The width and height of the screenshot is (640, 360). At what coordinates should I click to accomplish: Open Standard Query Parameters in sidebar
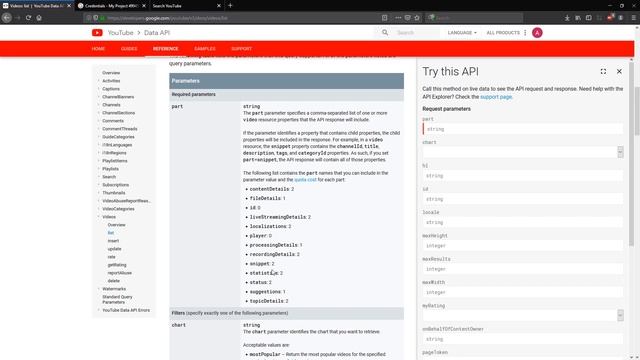tap(117, 300)
